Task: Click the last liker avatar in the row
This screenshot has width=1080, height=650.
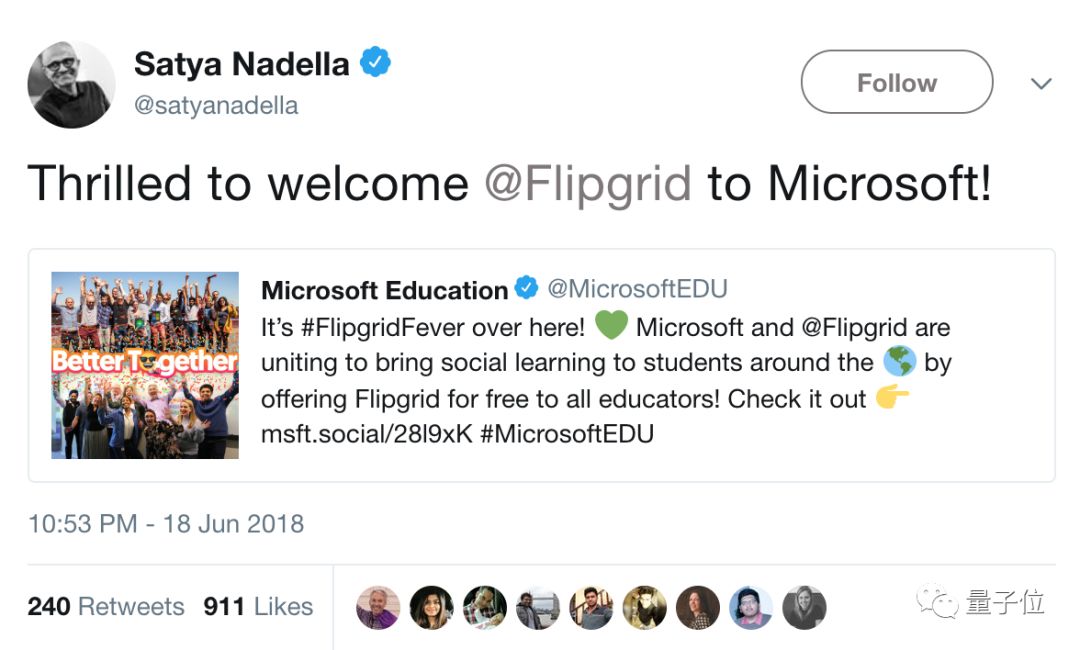Action: [x=804, y=607]
